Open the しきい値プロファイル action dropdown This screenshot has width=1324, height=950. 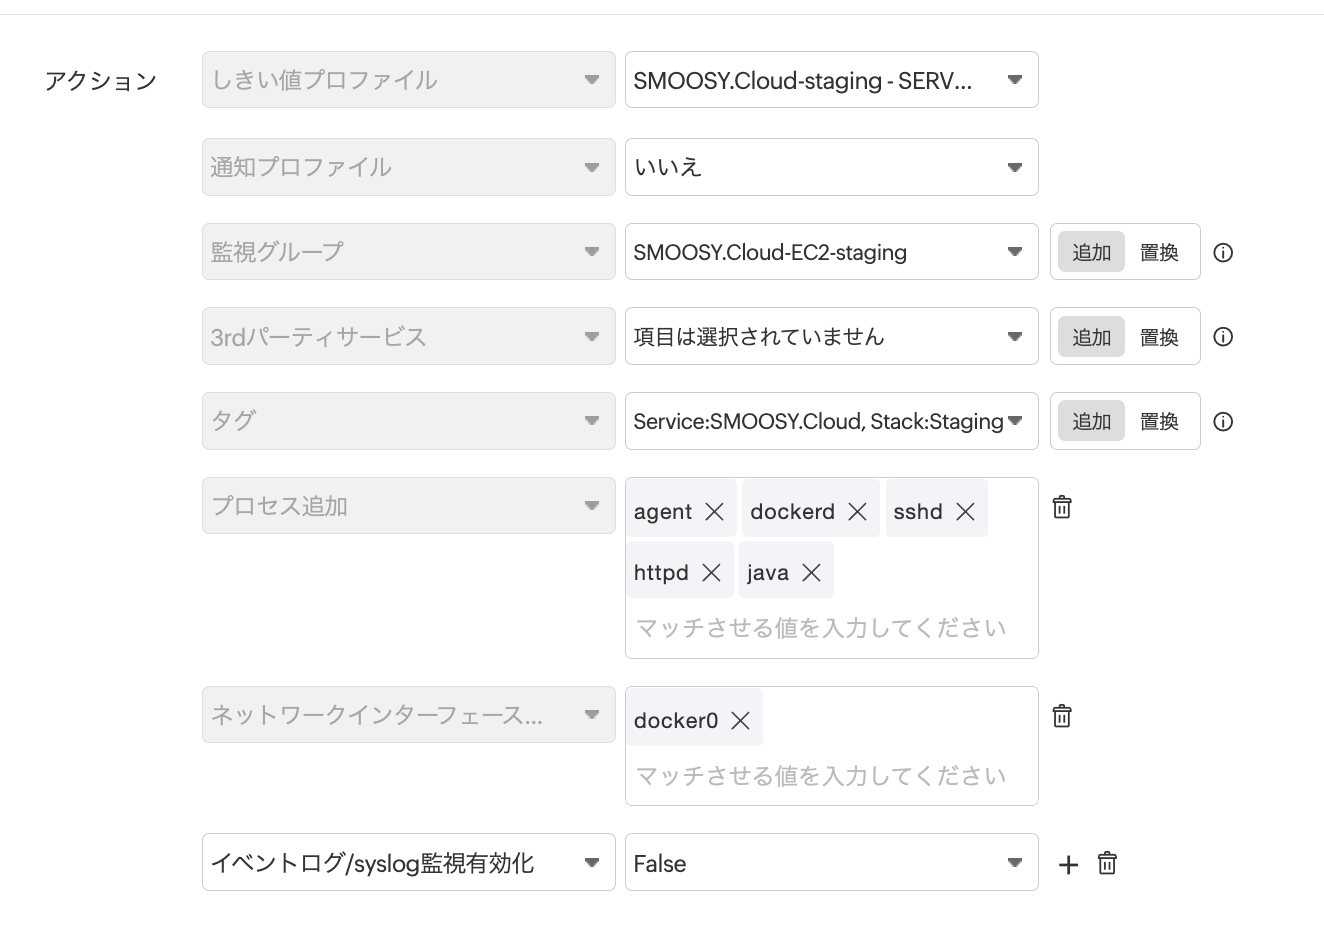click(409, 80)
